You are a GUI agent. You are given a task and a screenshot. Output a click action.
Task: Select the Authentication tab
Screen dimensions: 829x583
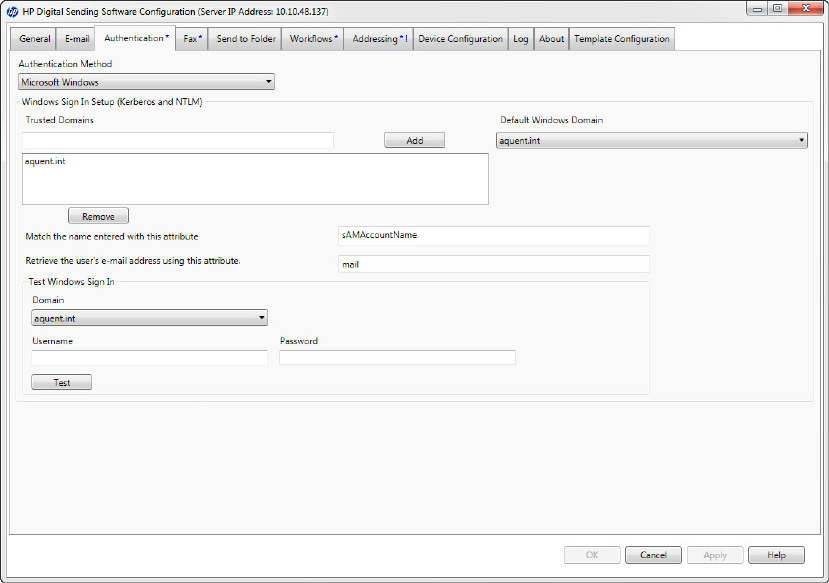click(x=135, y=38)
